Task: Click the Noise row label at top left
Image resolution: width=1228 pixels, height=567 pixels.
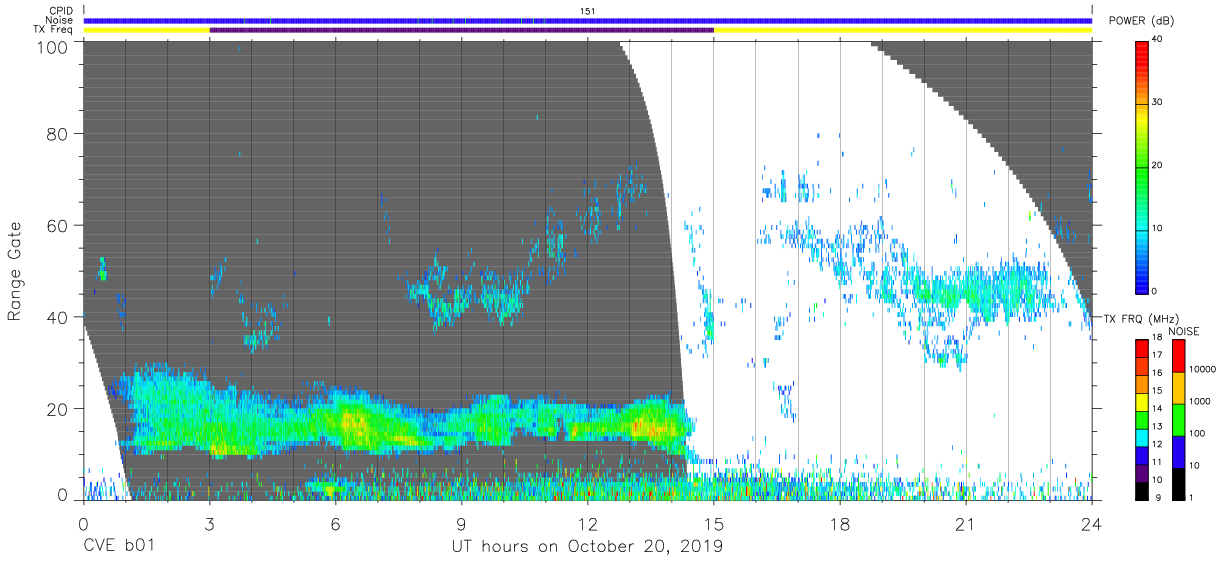Action: (x=60, y=20)
